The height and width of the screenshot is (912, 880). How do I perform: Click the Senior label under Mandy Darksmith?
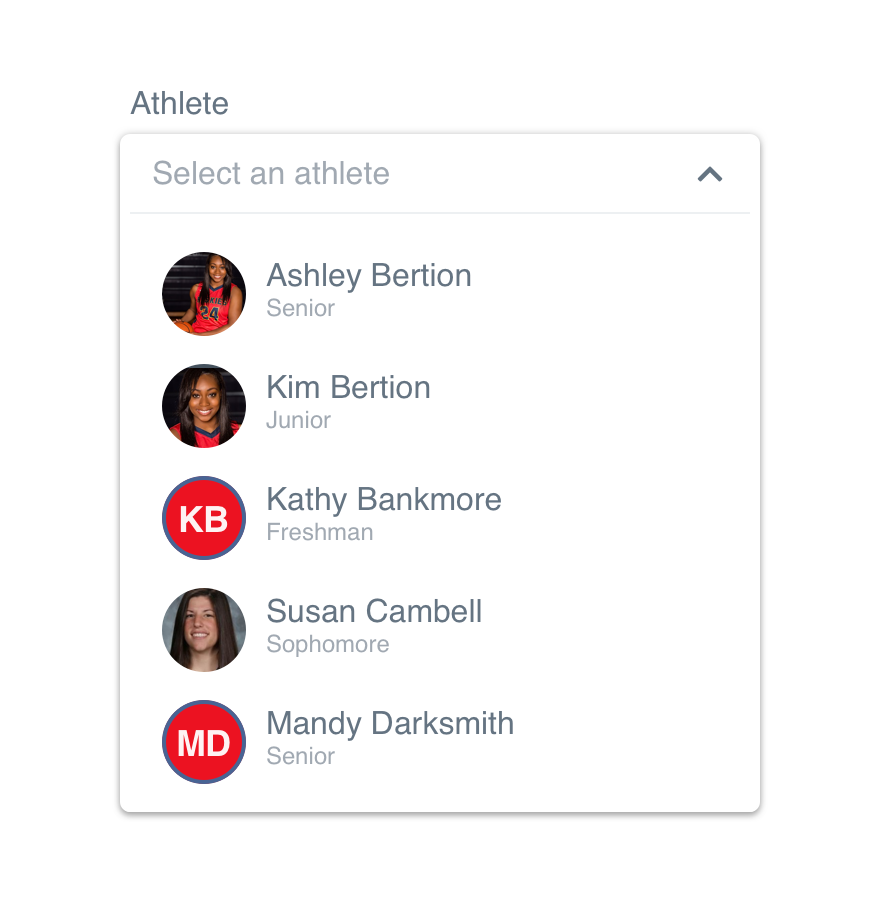301,756
